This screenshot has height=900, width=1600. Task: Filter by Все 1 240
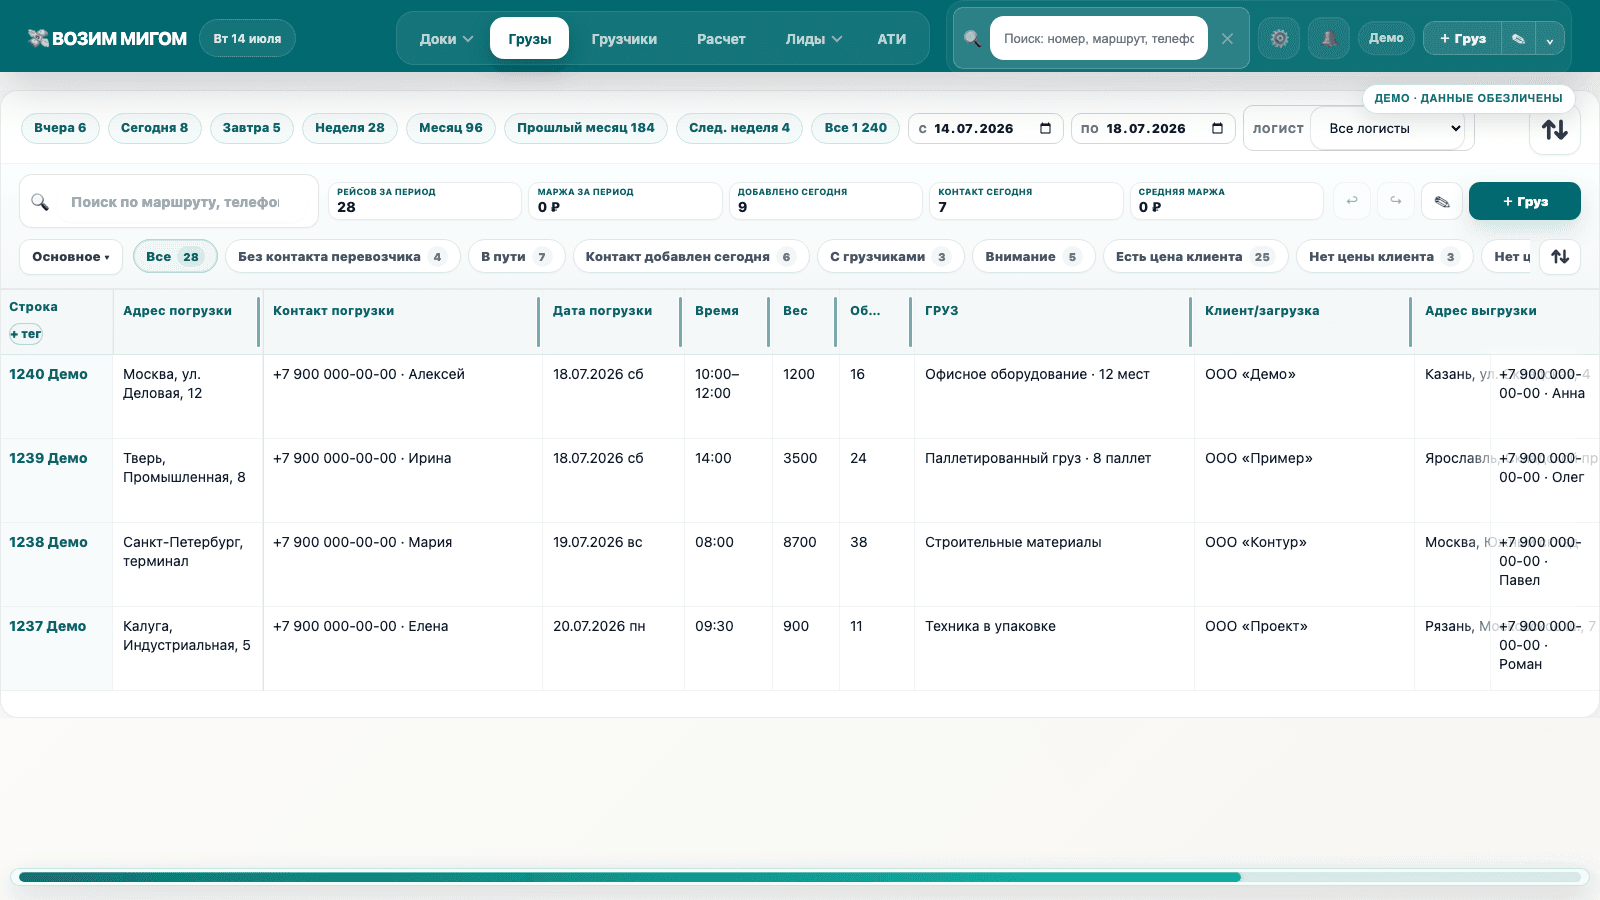pos(856,128)
